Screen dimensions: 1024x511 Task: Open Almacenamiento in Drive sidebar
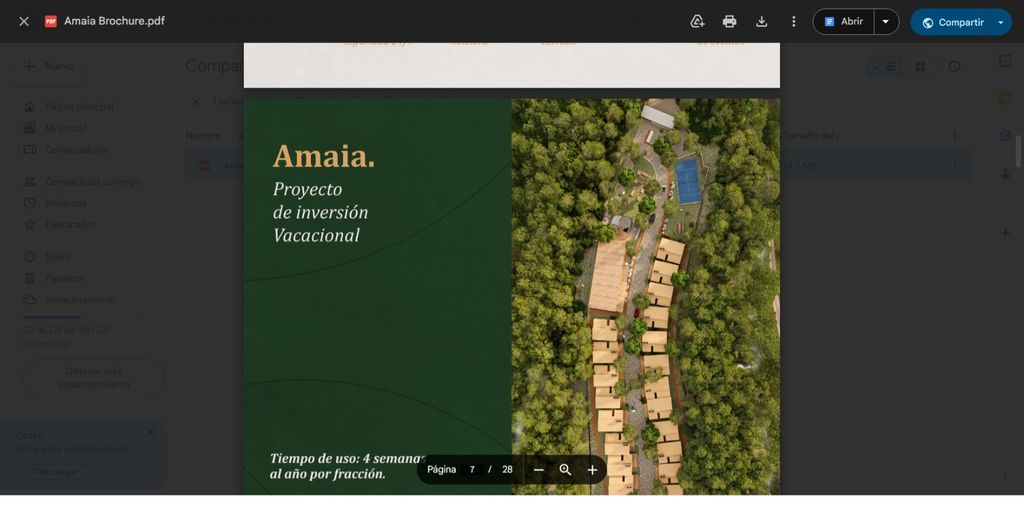pos(80,300)
